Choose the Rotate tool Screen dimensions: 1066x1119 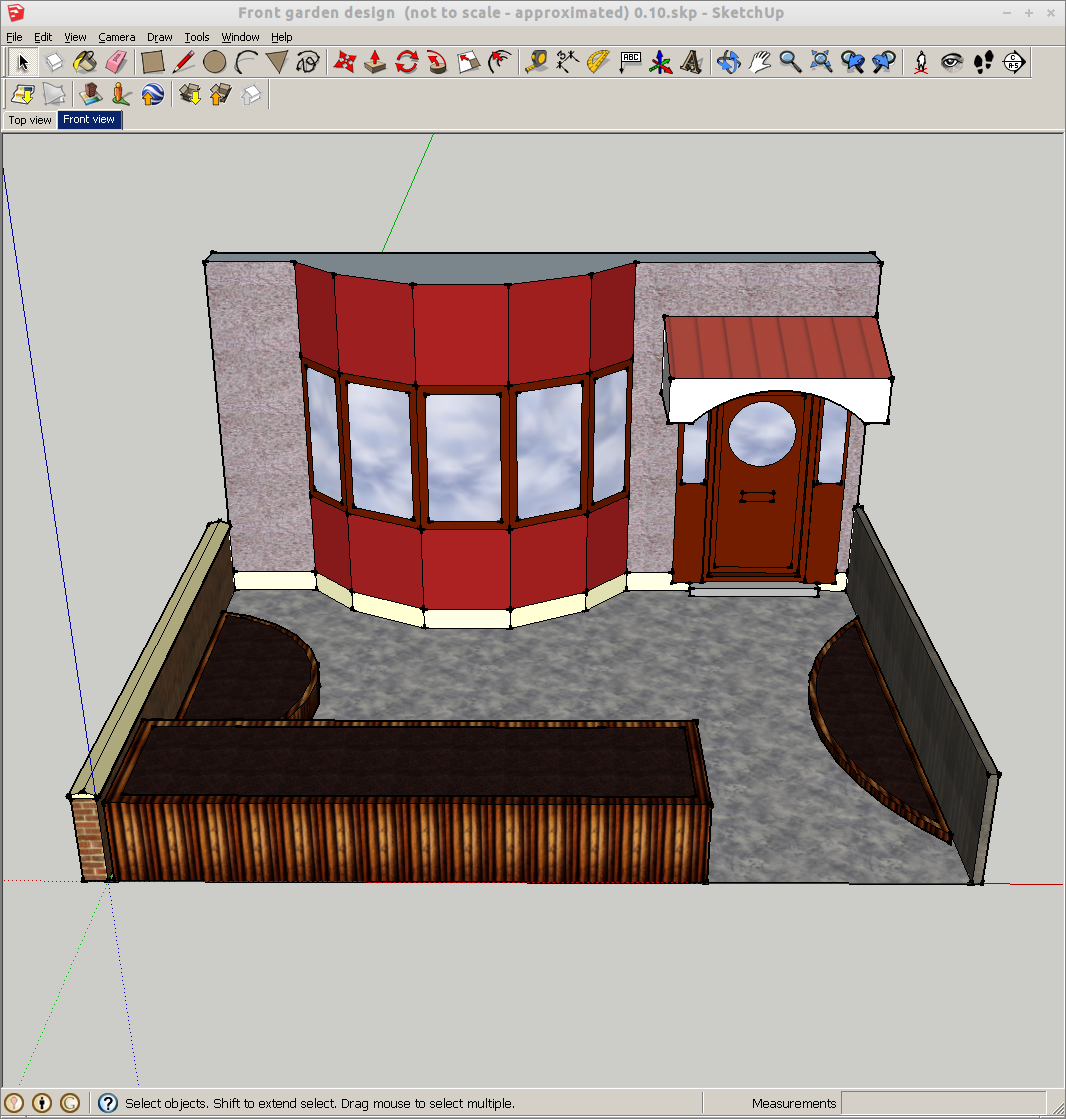[x=407, y=63]
